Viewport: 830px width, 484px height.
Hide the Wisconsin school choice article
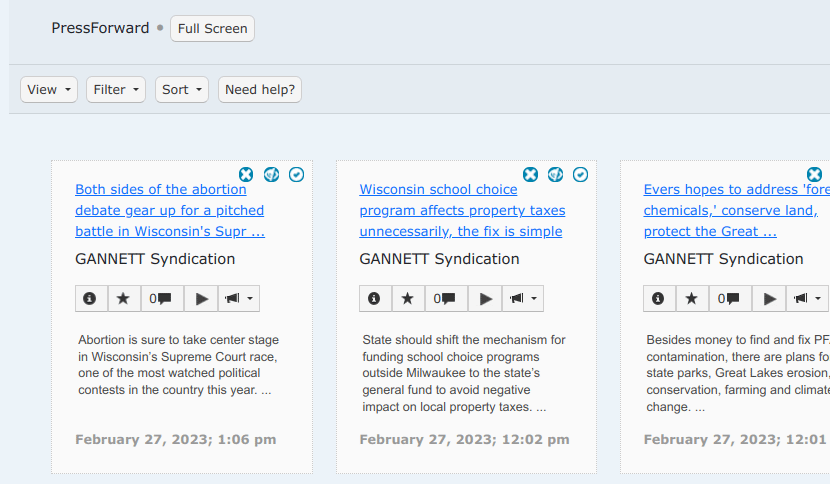click(x=530, y=174)
